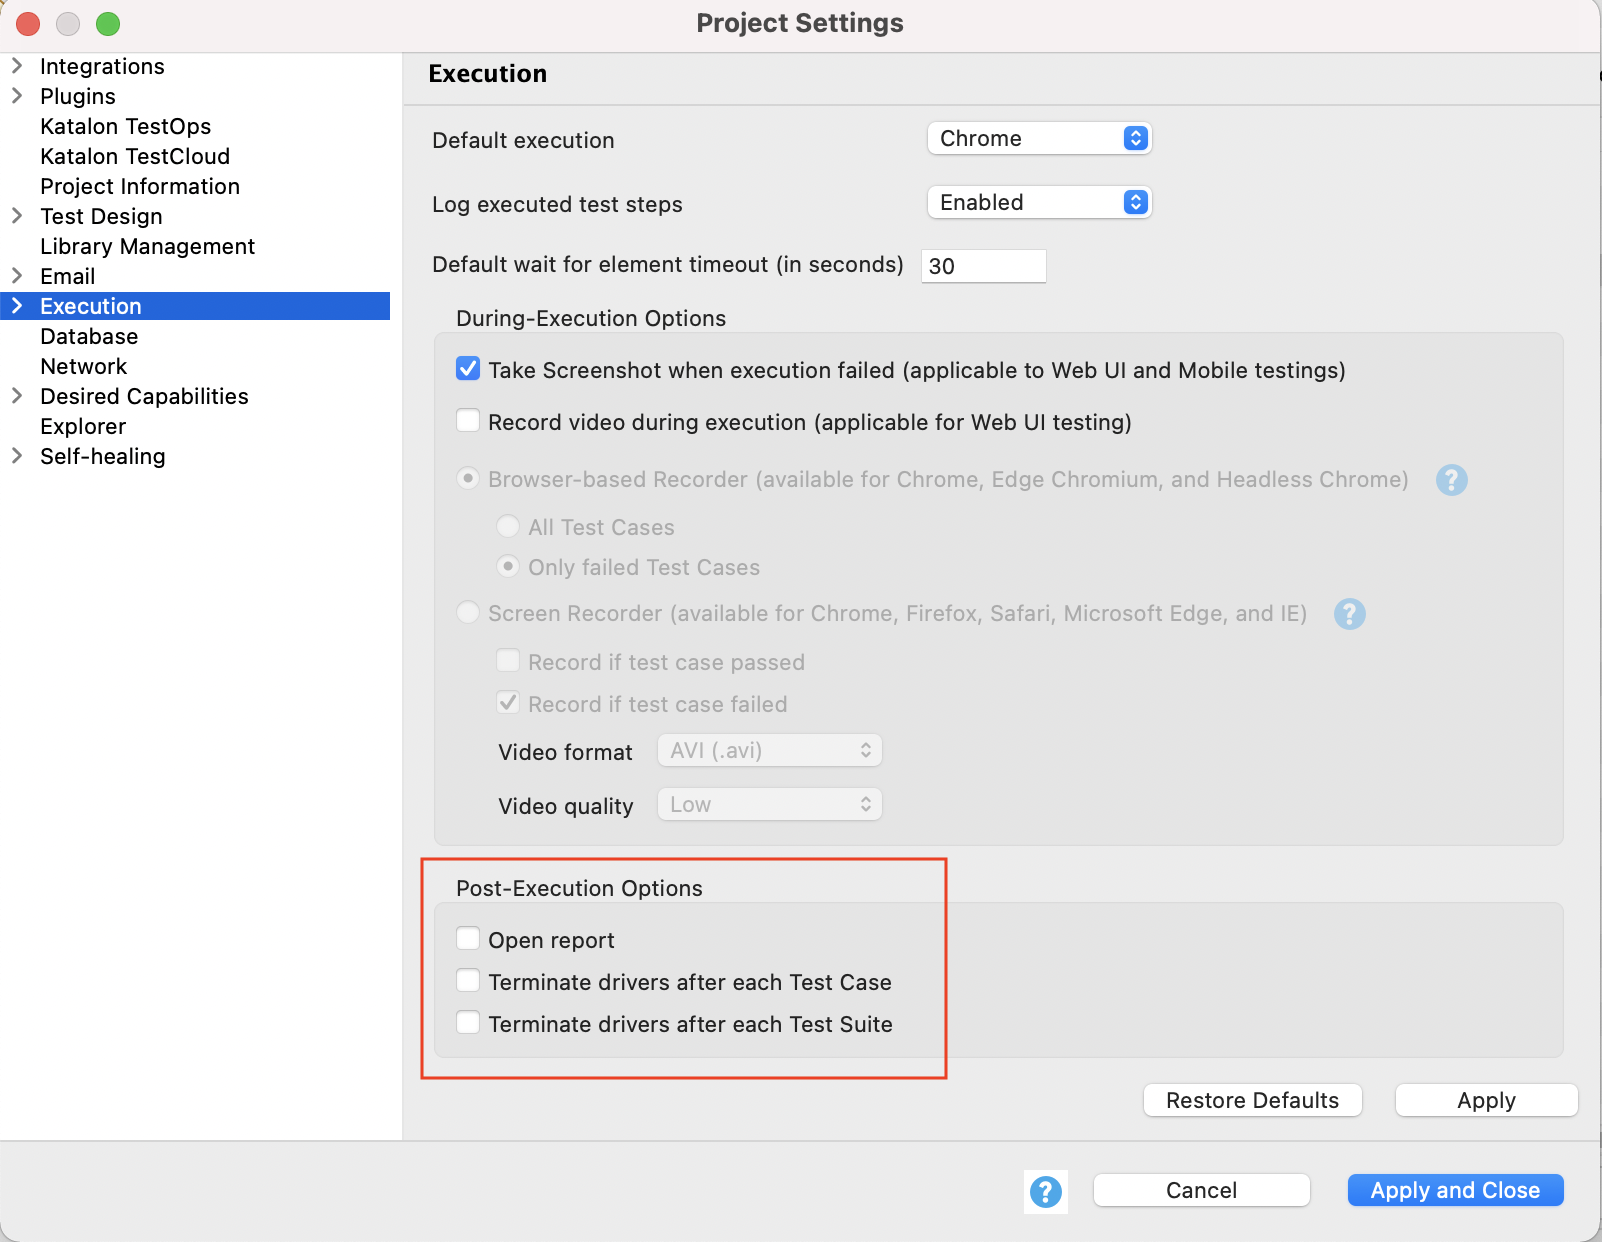Enable the Open report checkbox
This screenshot has height=1242, width=1602.
(x=468, y=939)
